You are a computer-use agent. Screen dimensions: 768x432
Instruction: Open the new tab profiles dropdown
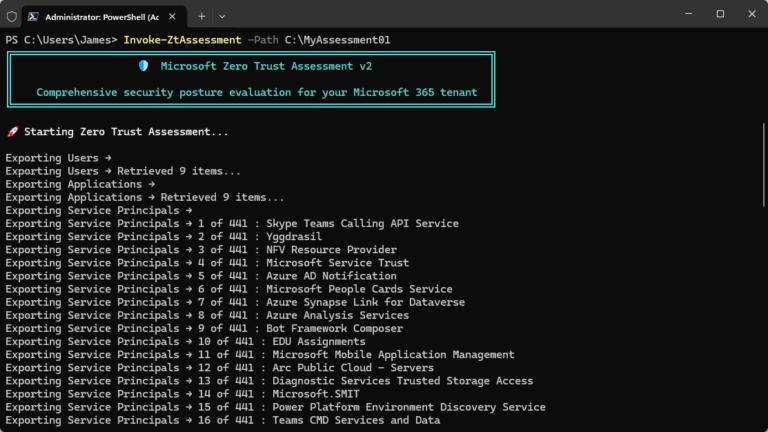(x=222, y=17)
